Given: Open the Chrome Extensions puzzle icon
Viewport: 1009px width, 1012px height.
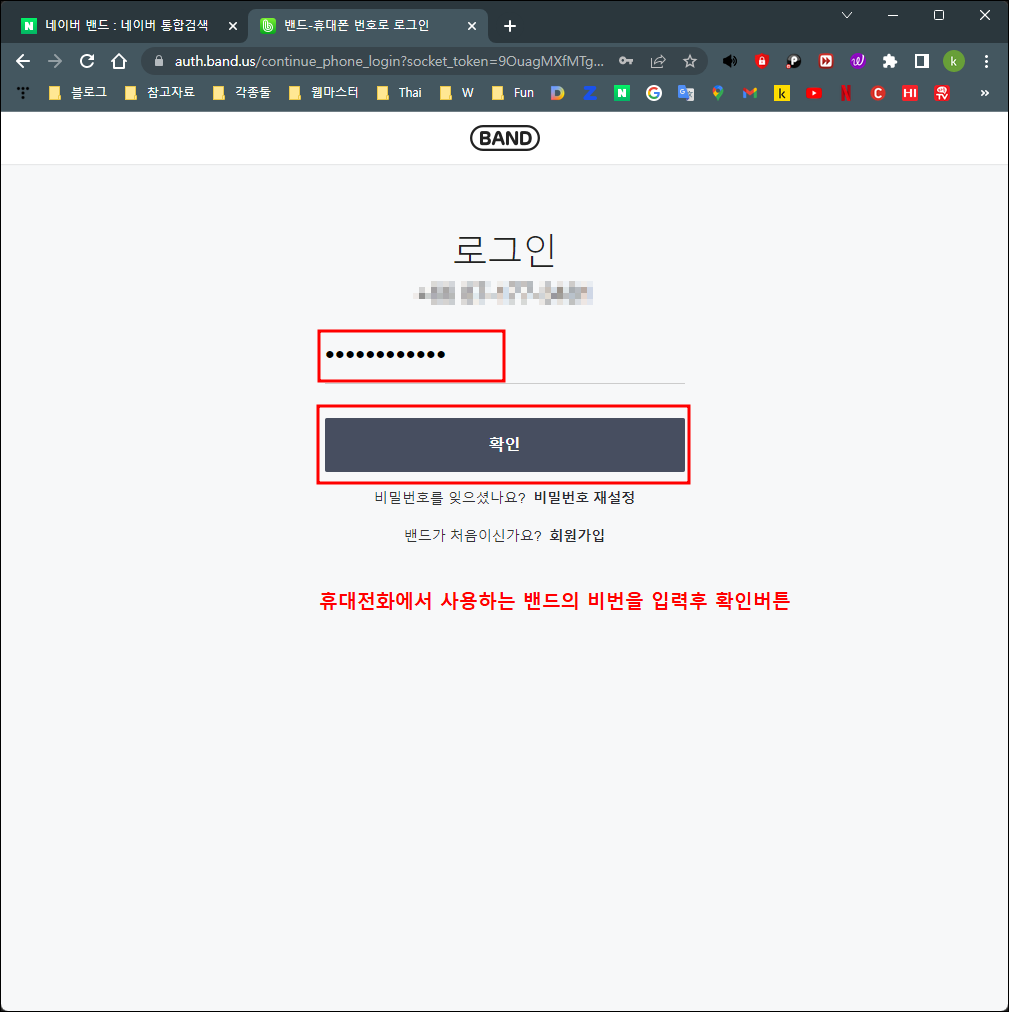Looking at the screenshot, I should tap(889, 60).
